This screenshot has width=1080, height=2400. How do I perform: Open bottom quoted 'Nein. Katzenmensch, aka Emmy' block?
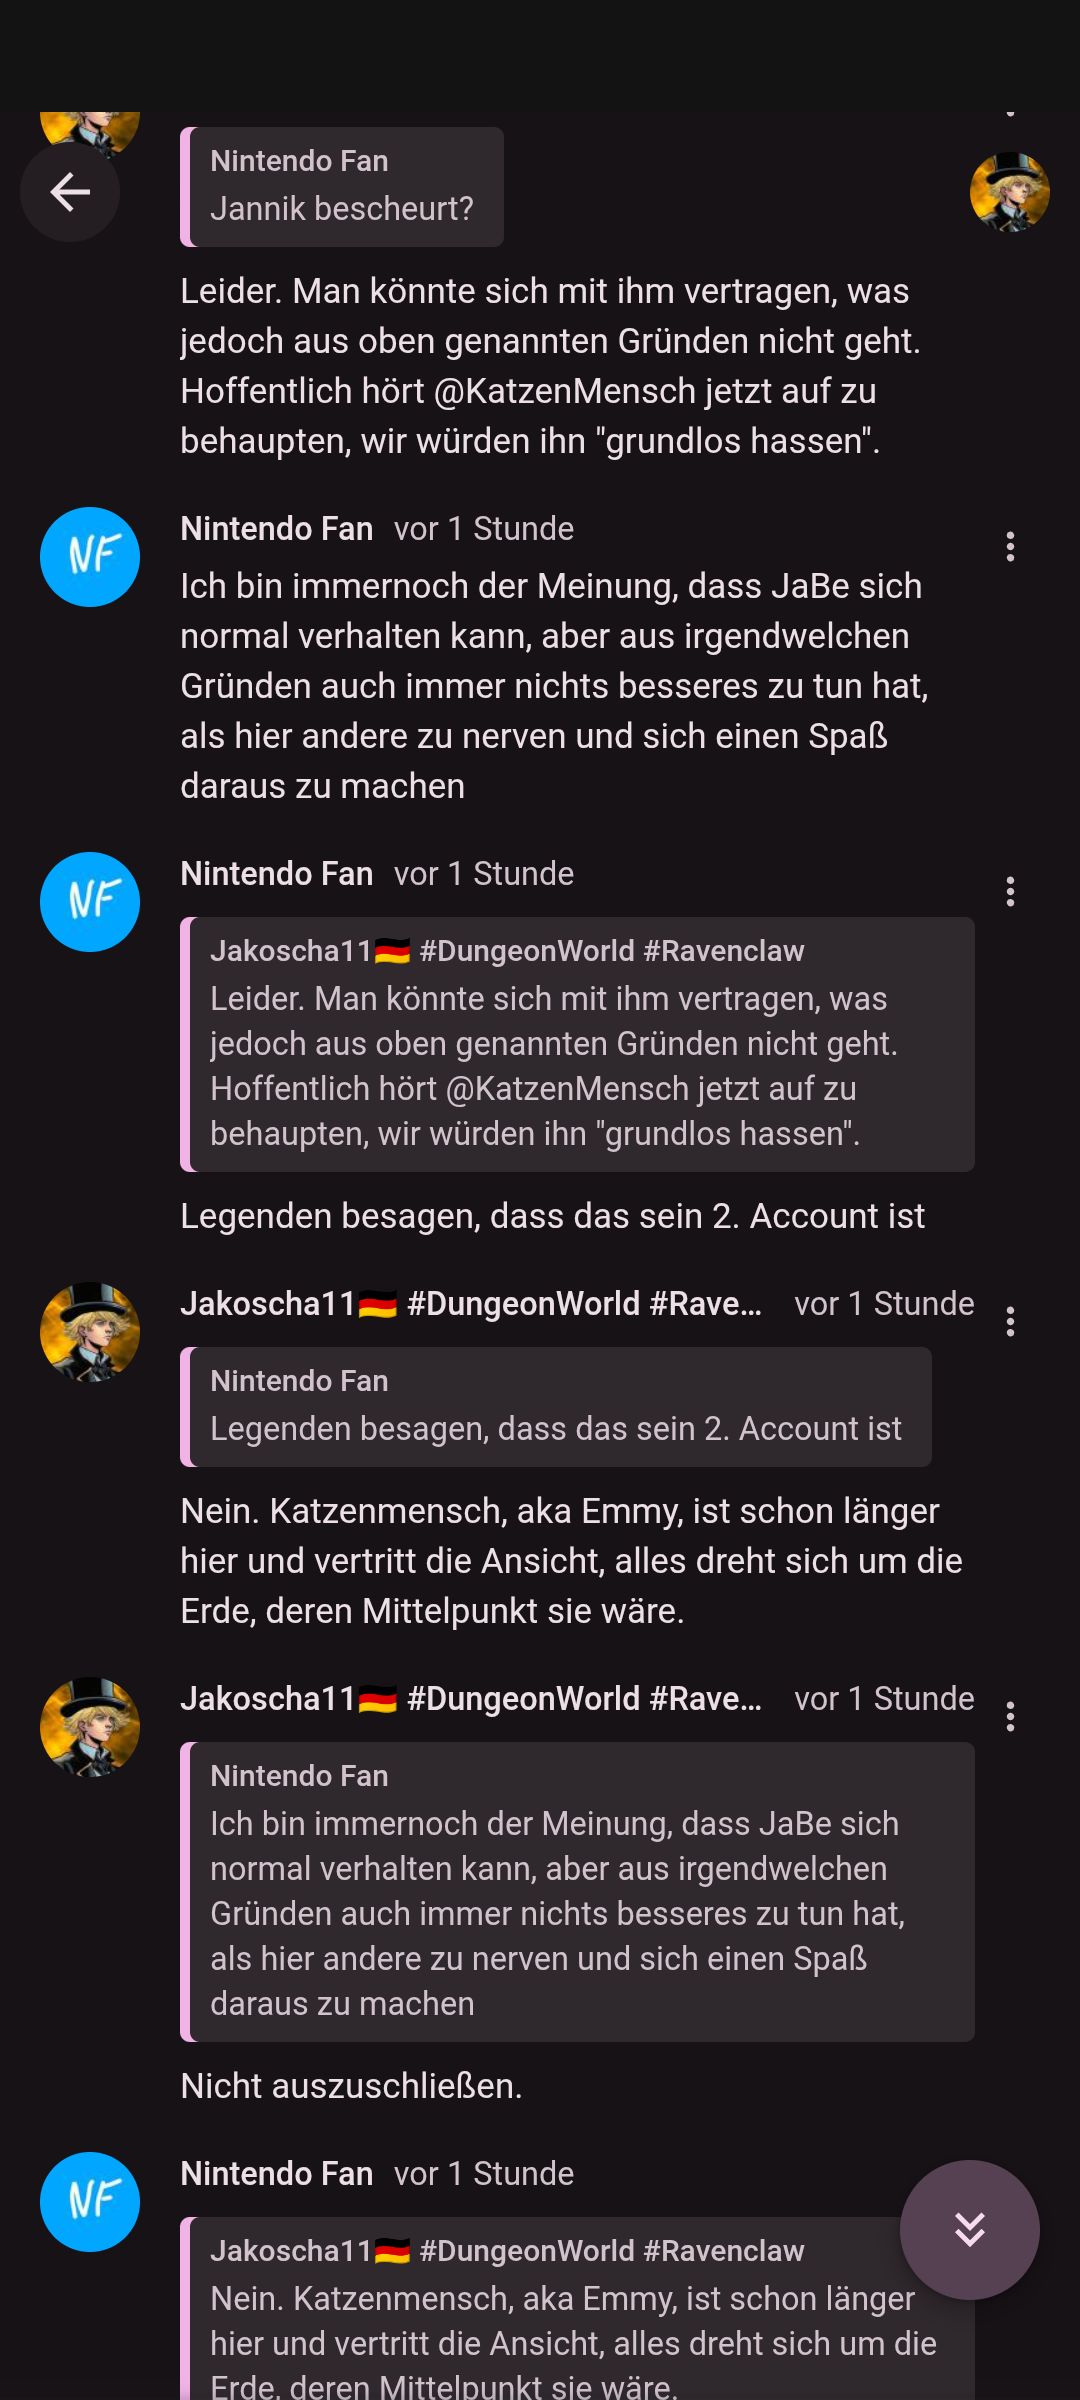pyautogui.click(x=577, y=2308)
